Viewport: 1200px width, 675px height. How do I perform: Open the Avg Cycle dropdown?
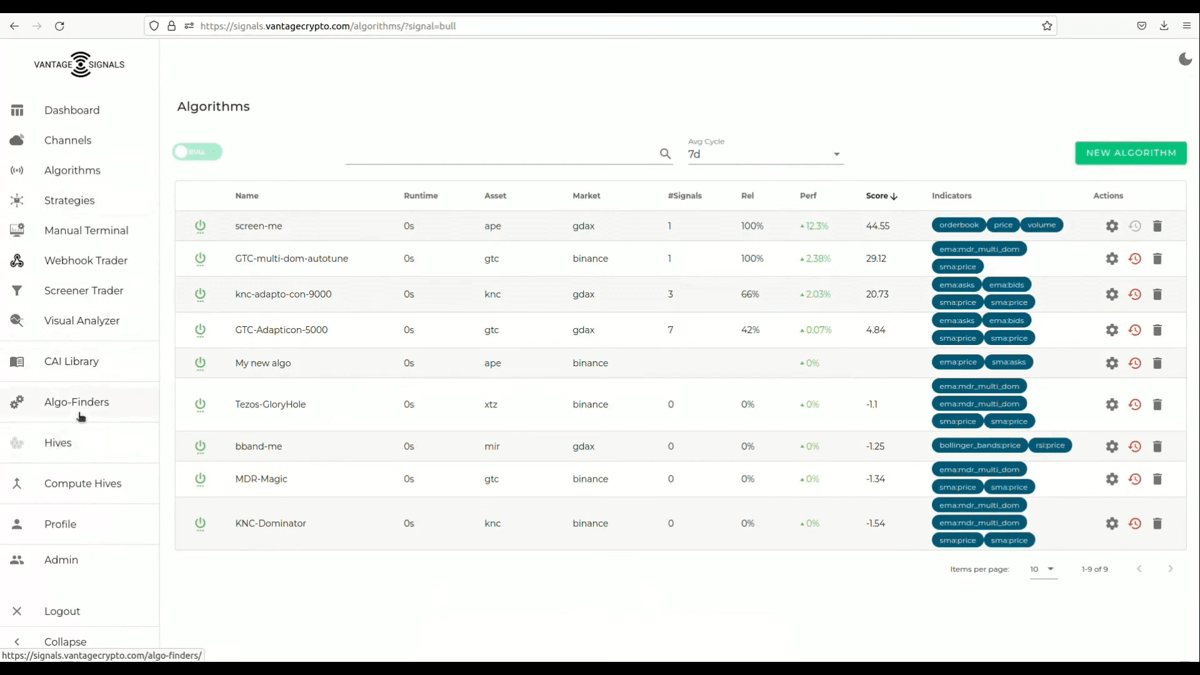764,154
